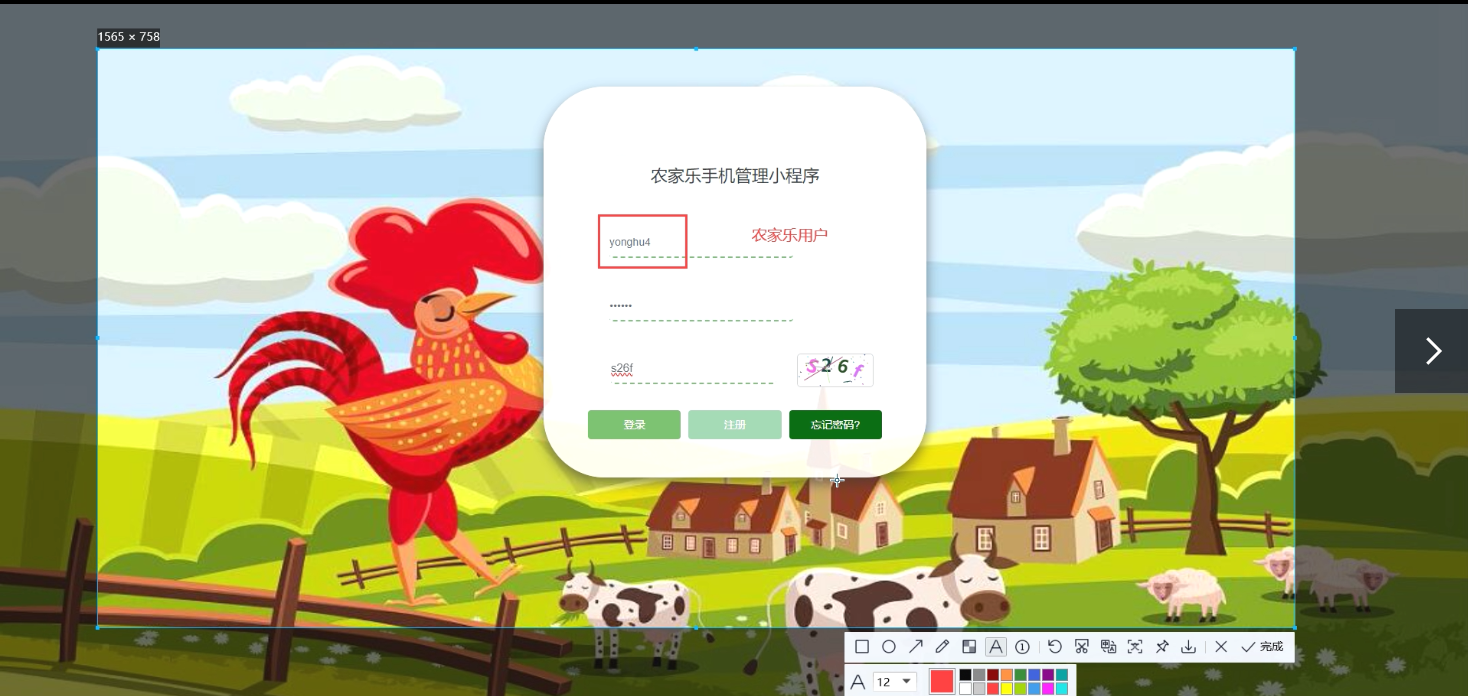Select the pencil freehand tool
Screen dimensions: 1468x696
coord(942,647)
